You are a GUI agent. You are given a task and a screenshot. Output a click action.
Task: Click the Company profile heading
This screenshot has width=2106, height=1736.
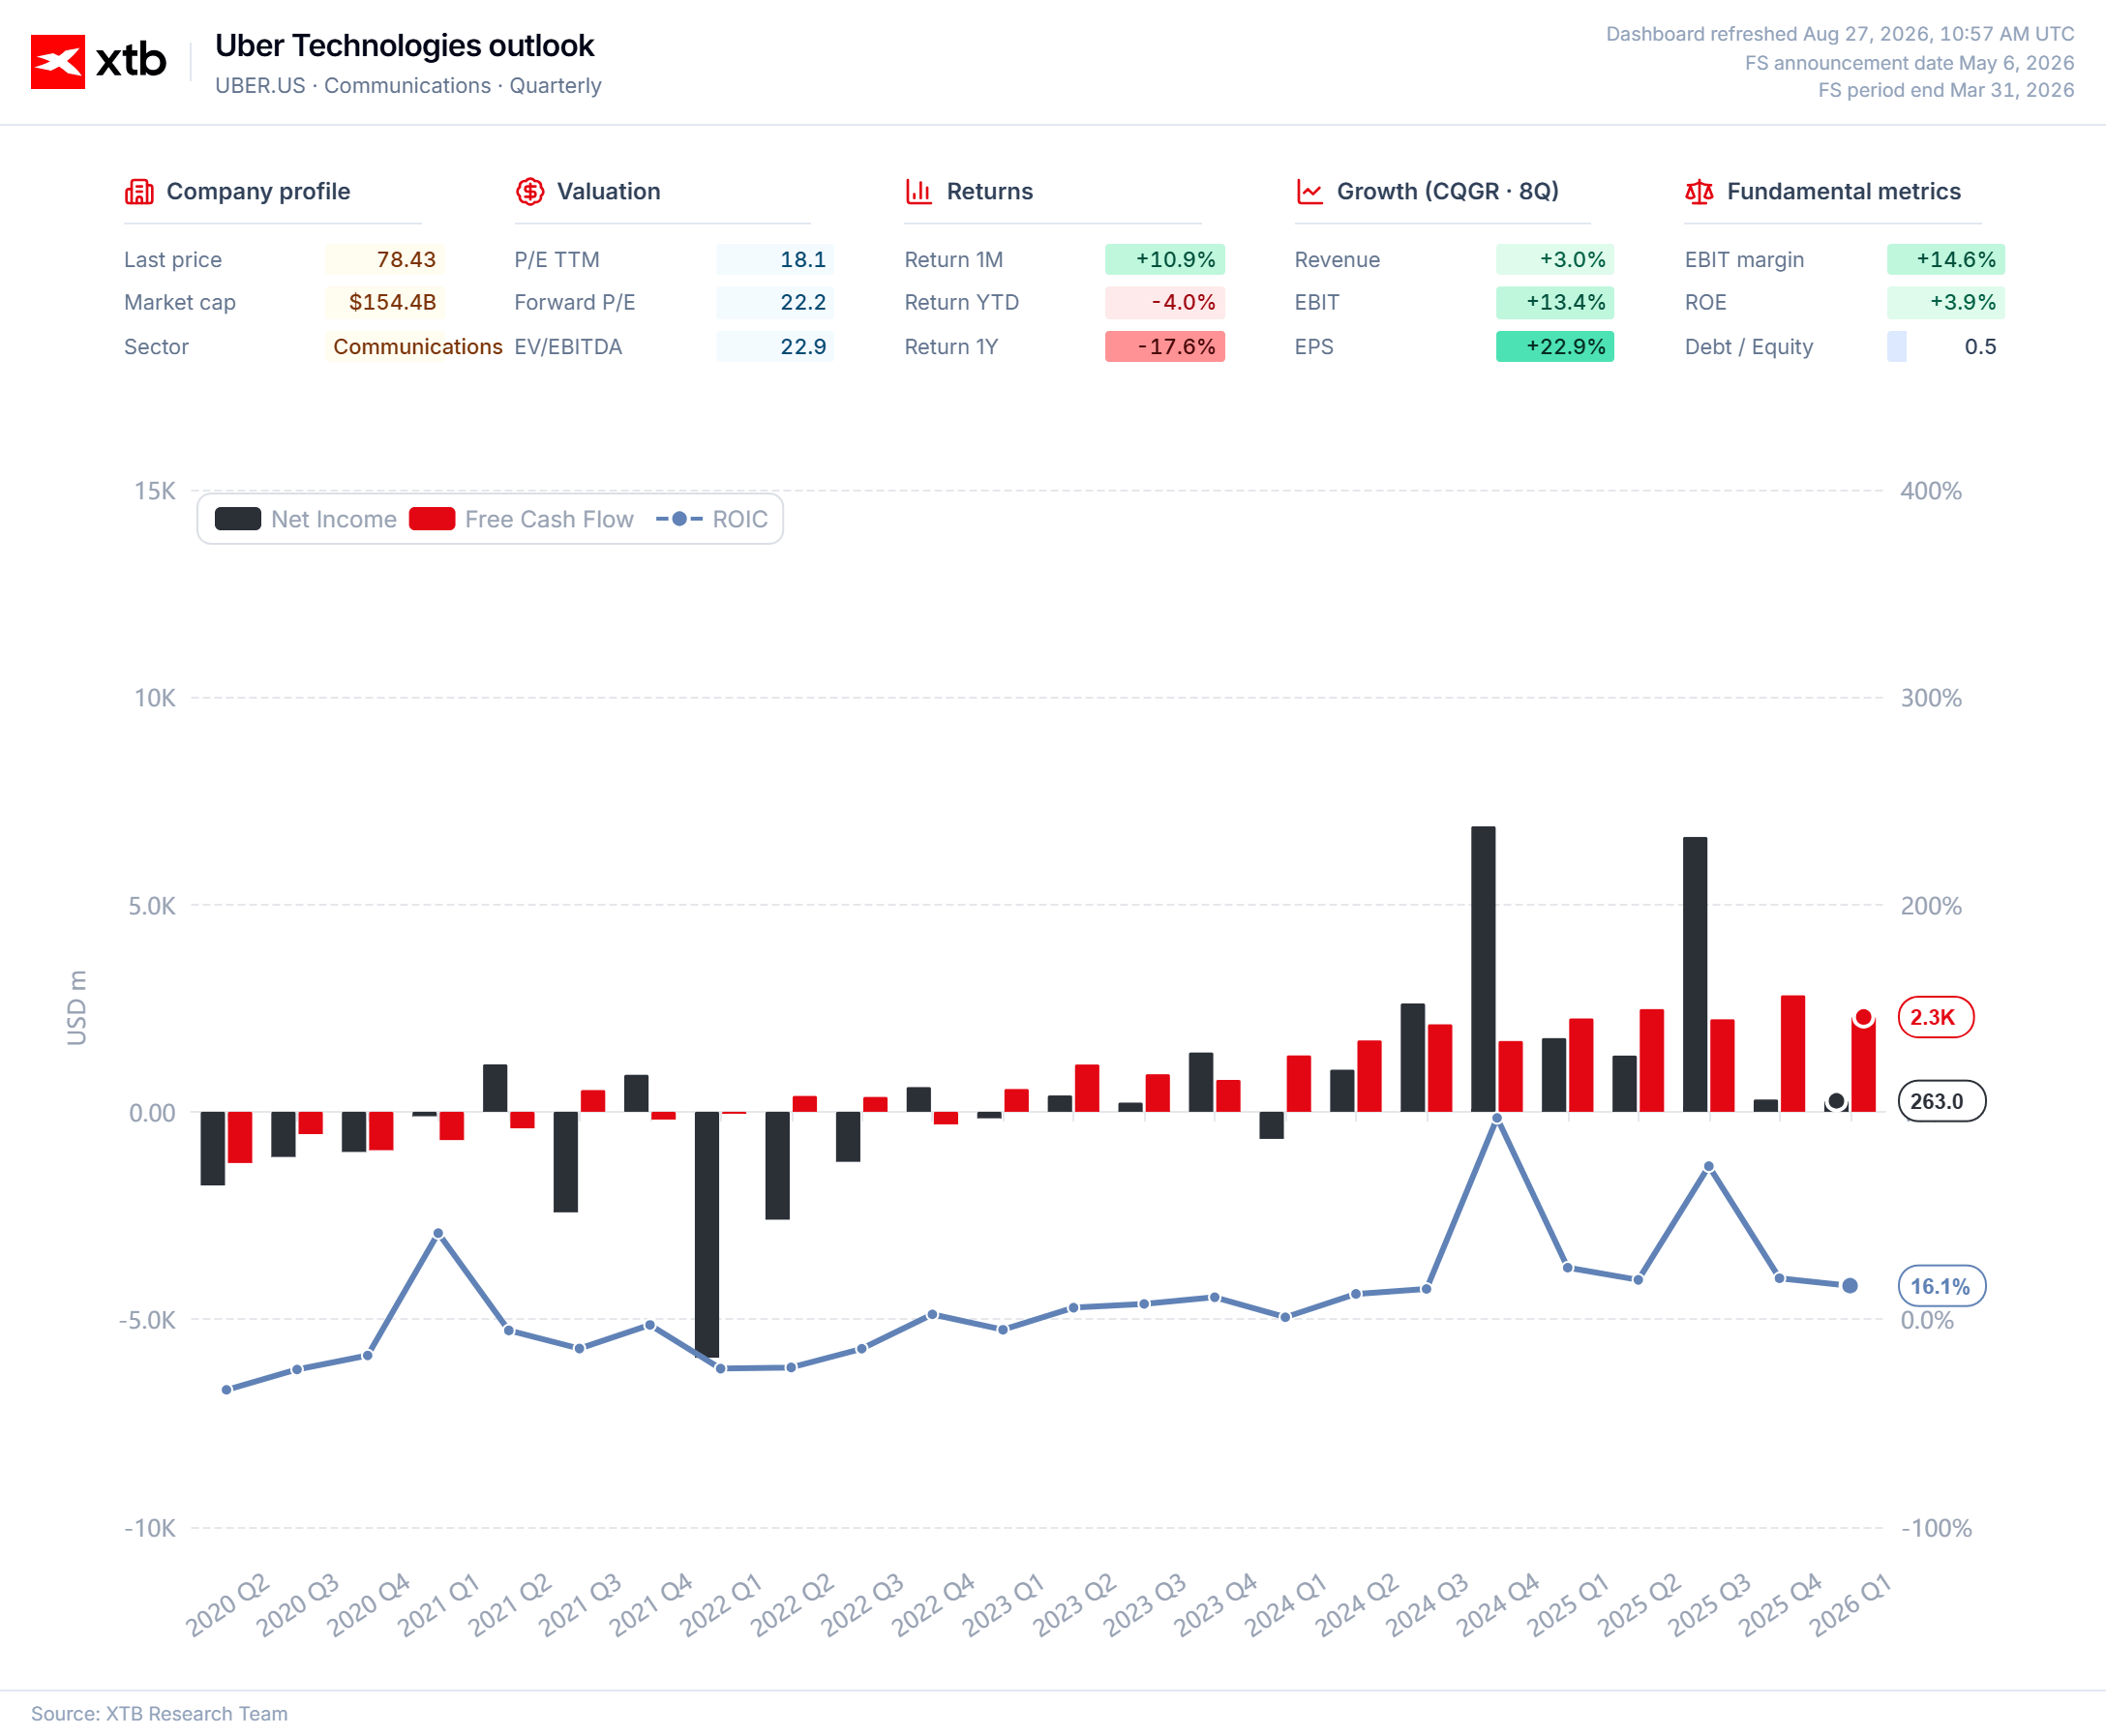[x=258, y=191]
